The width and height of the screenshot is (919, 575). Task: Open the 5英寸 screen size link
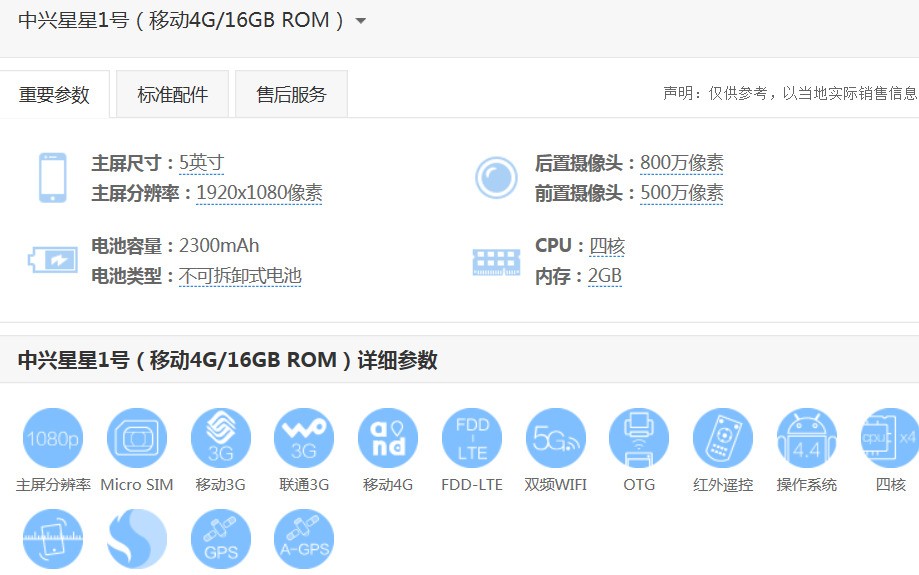tap(201, 163)
